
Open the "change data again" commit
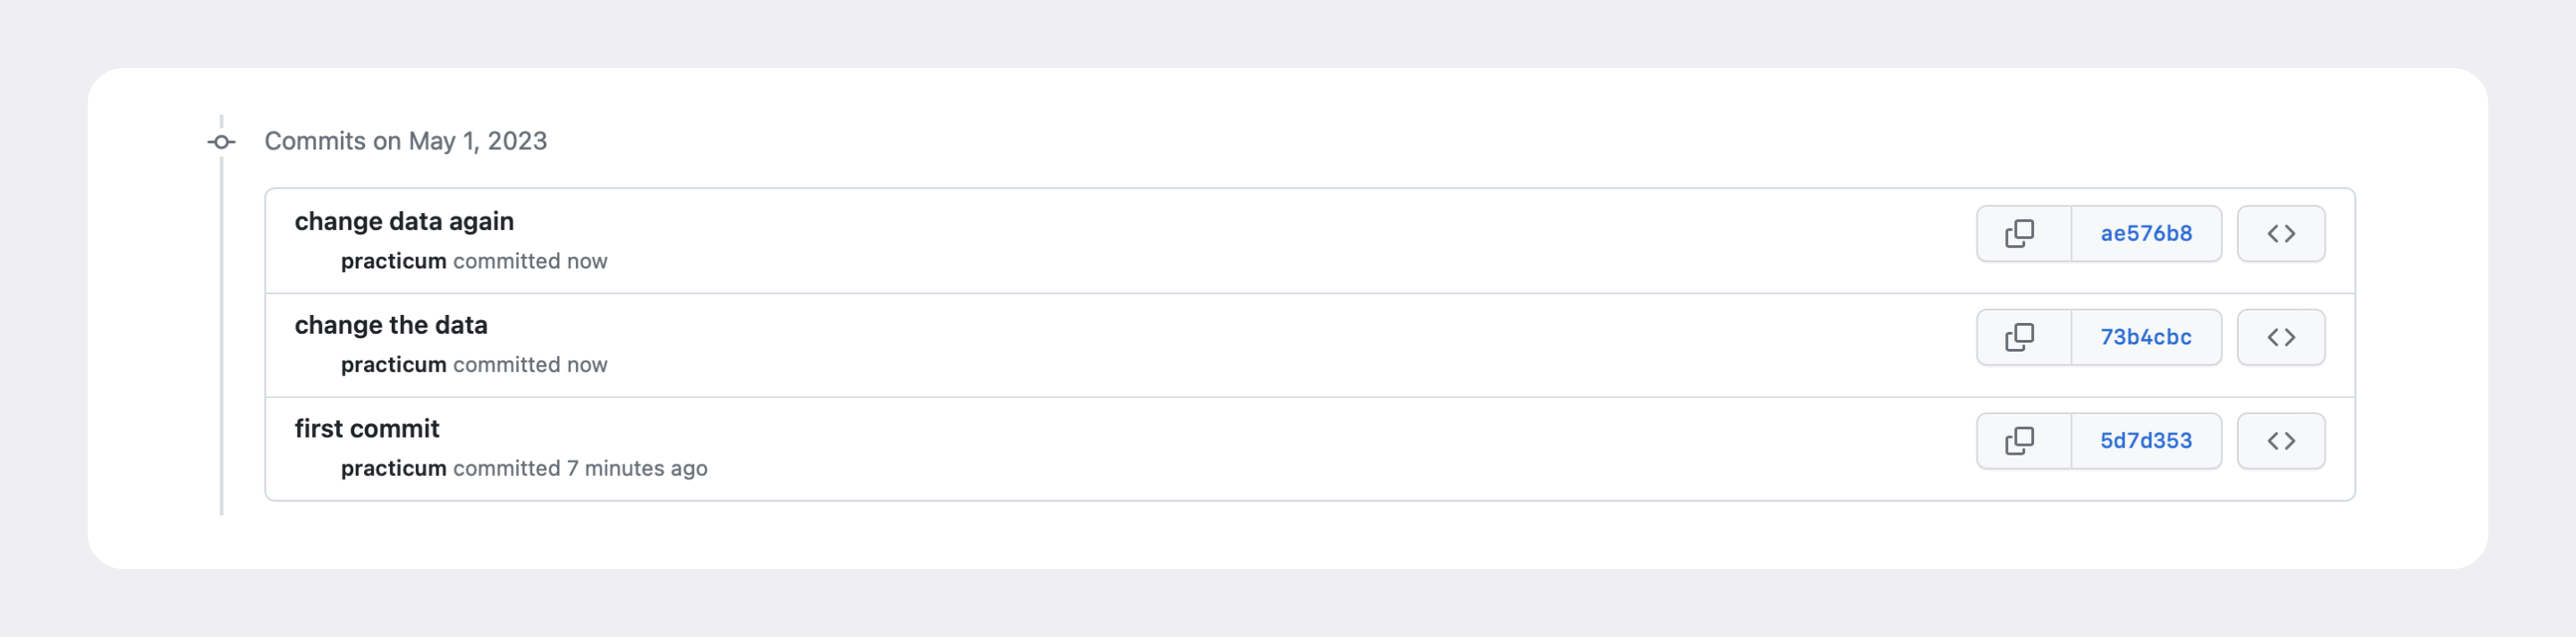click(404, 221)
